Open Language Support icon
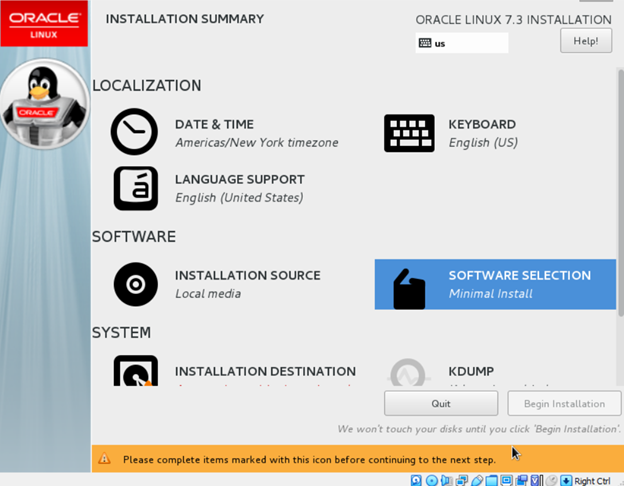The width and height of the screenshot is (624, 486). click(x=136, y=188)
